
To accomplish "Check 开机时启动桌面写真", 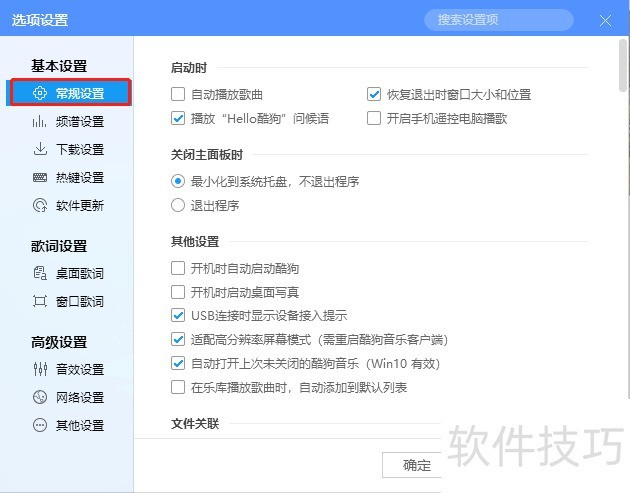I will coord(178,292).
